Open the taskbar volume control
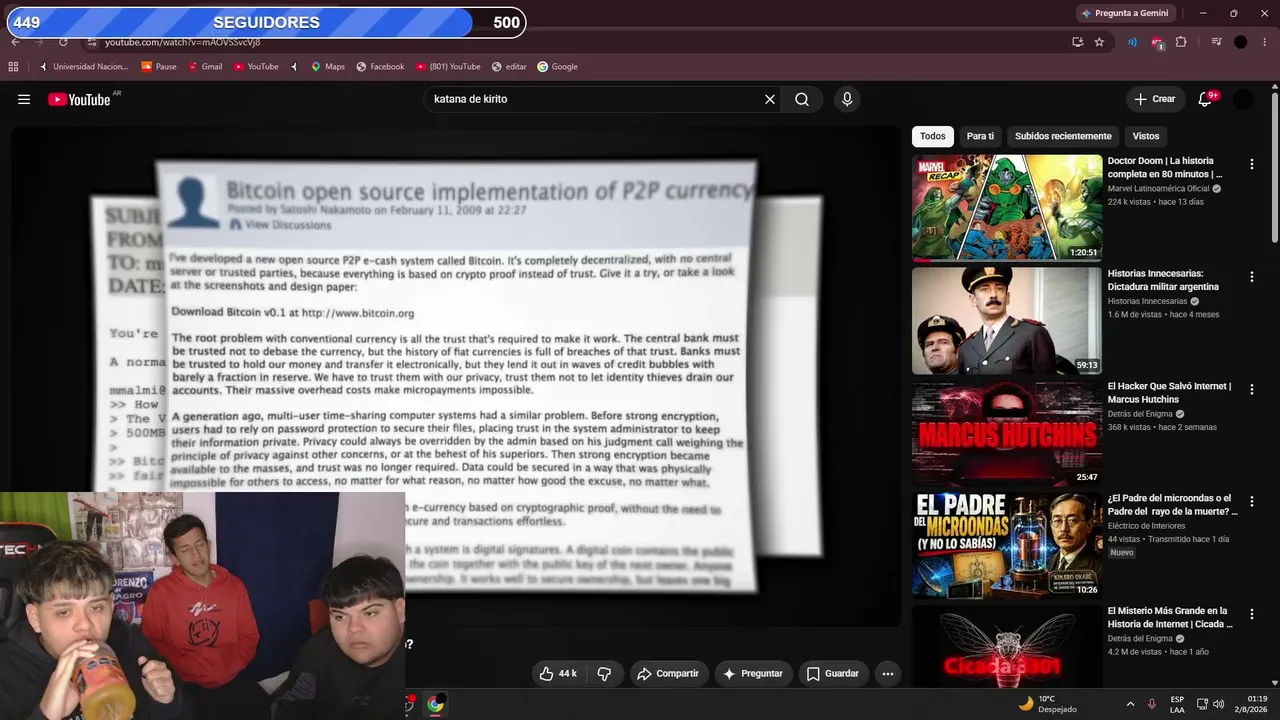Image resolution: width=1280 pixels, height=720 pixels. point(1218,704)
